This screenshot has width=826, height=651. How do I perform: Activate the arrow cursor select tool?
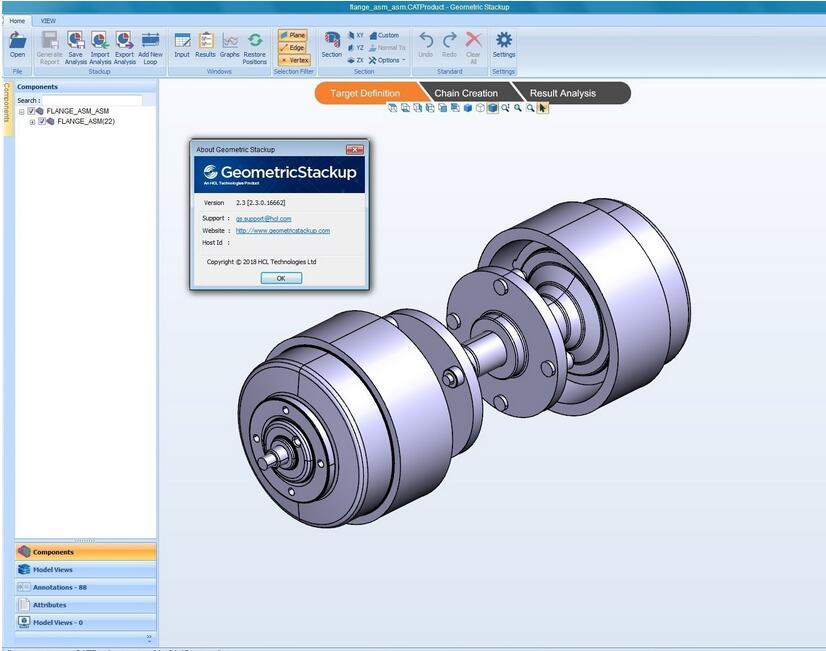[543, 108]
